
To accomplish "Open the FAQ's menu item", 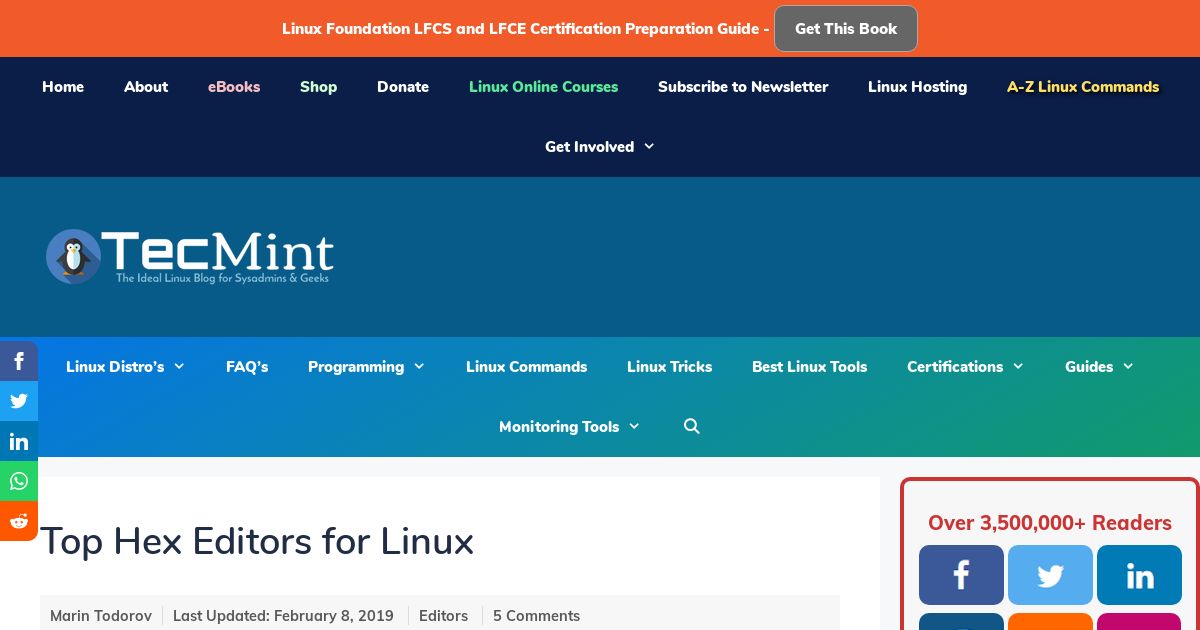I will (247, 367).
